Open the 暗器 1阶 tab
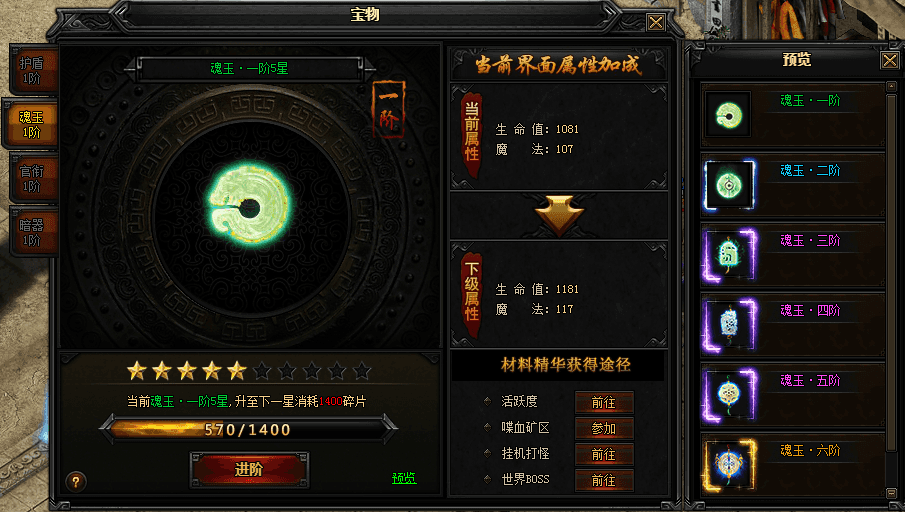The width and height of the screenshot is (905, 512). click(x=32, y=232)
